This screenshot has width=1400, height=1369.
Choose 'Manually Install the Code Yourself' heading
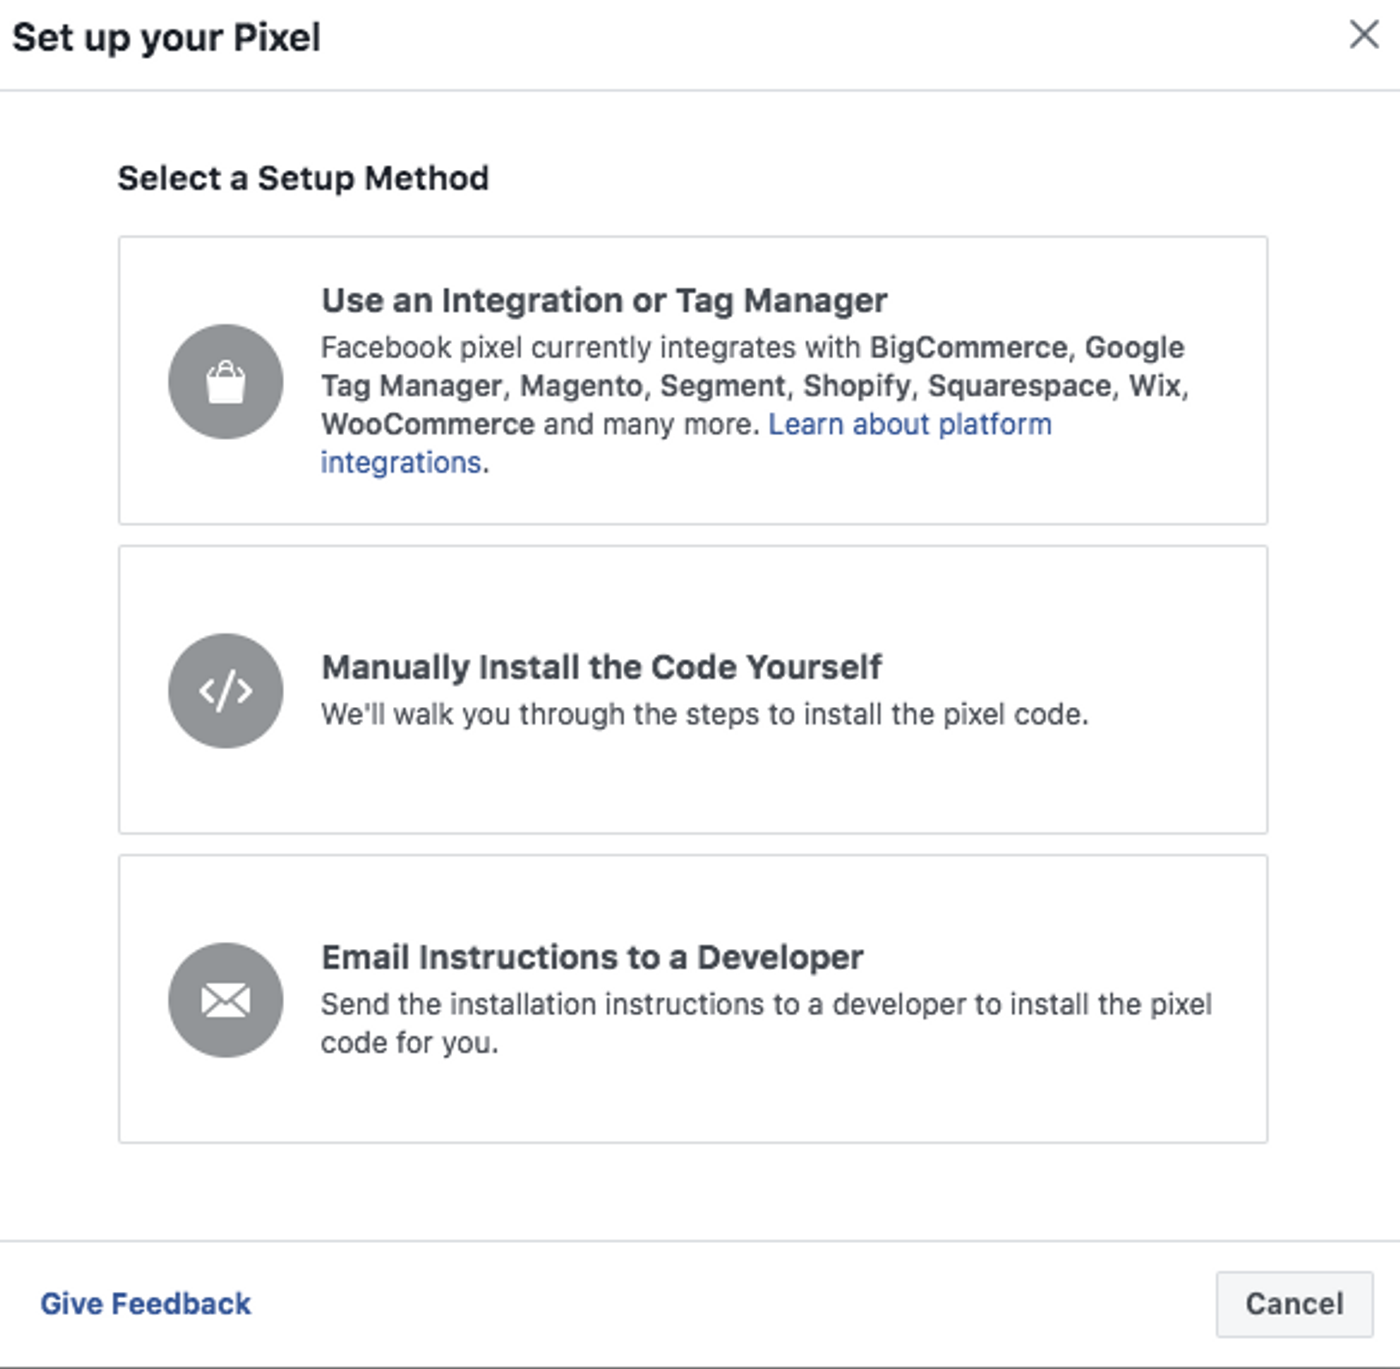(601, 667)
